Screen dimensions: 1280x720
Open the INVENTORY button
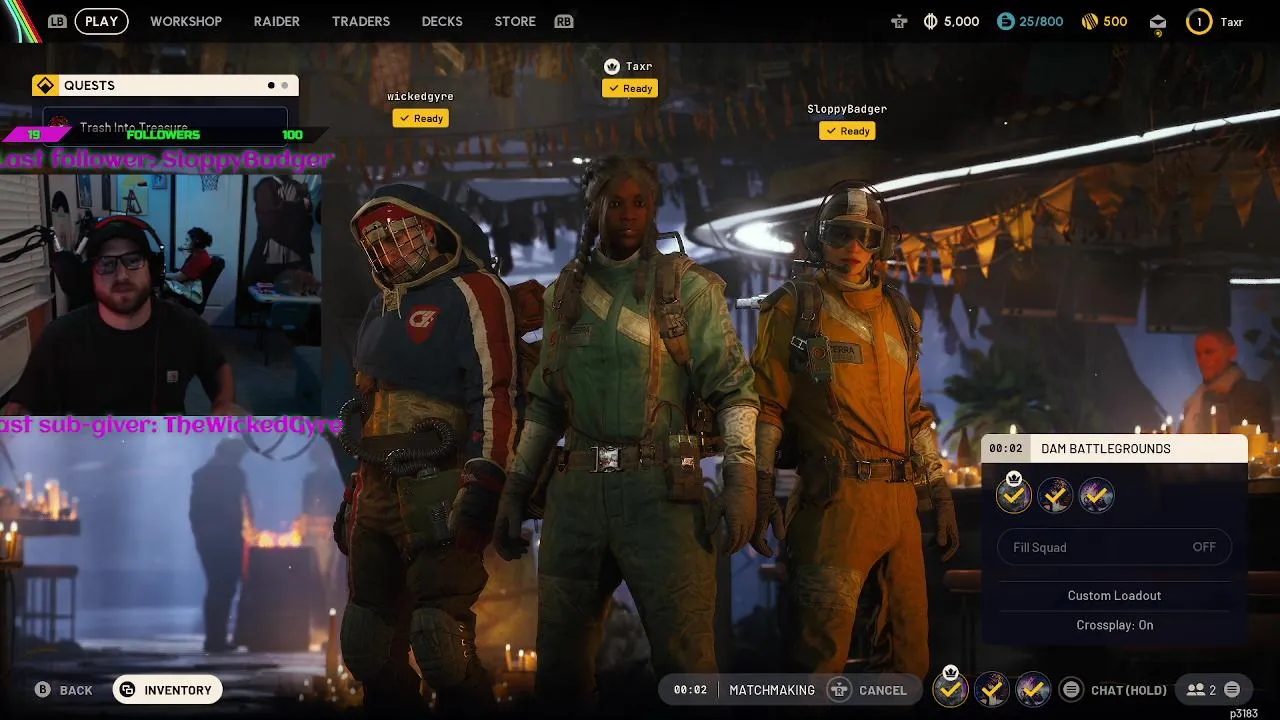(x=167, y=690)
